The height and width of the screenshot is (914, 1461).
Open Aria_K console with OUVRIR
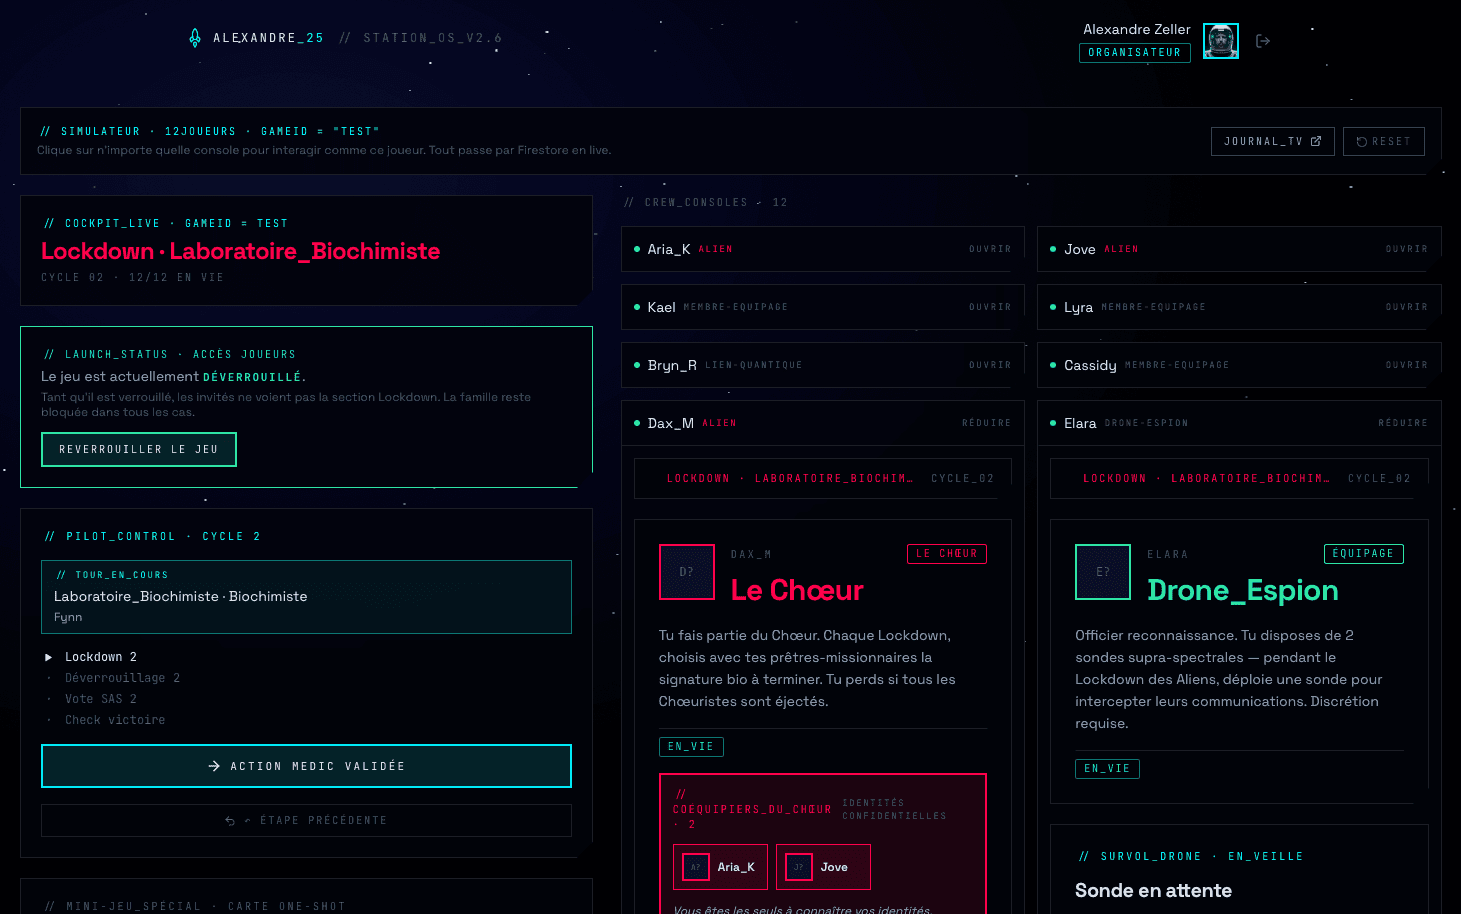(x=990, y=249)
